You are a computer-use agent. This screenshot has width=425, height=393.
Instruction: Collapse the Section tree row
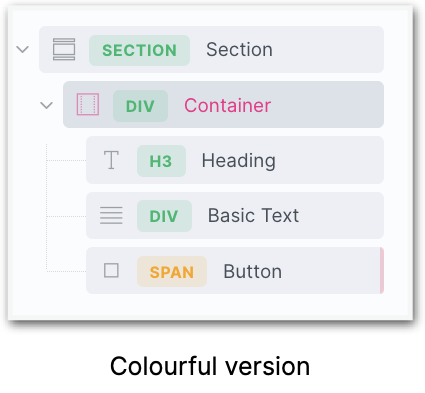23,50
